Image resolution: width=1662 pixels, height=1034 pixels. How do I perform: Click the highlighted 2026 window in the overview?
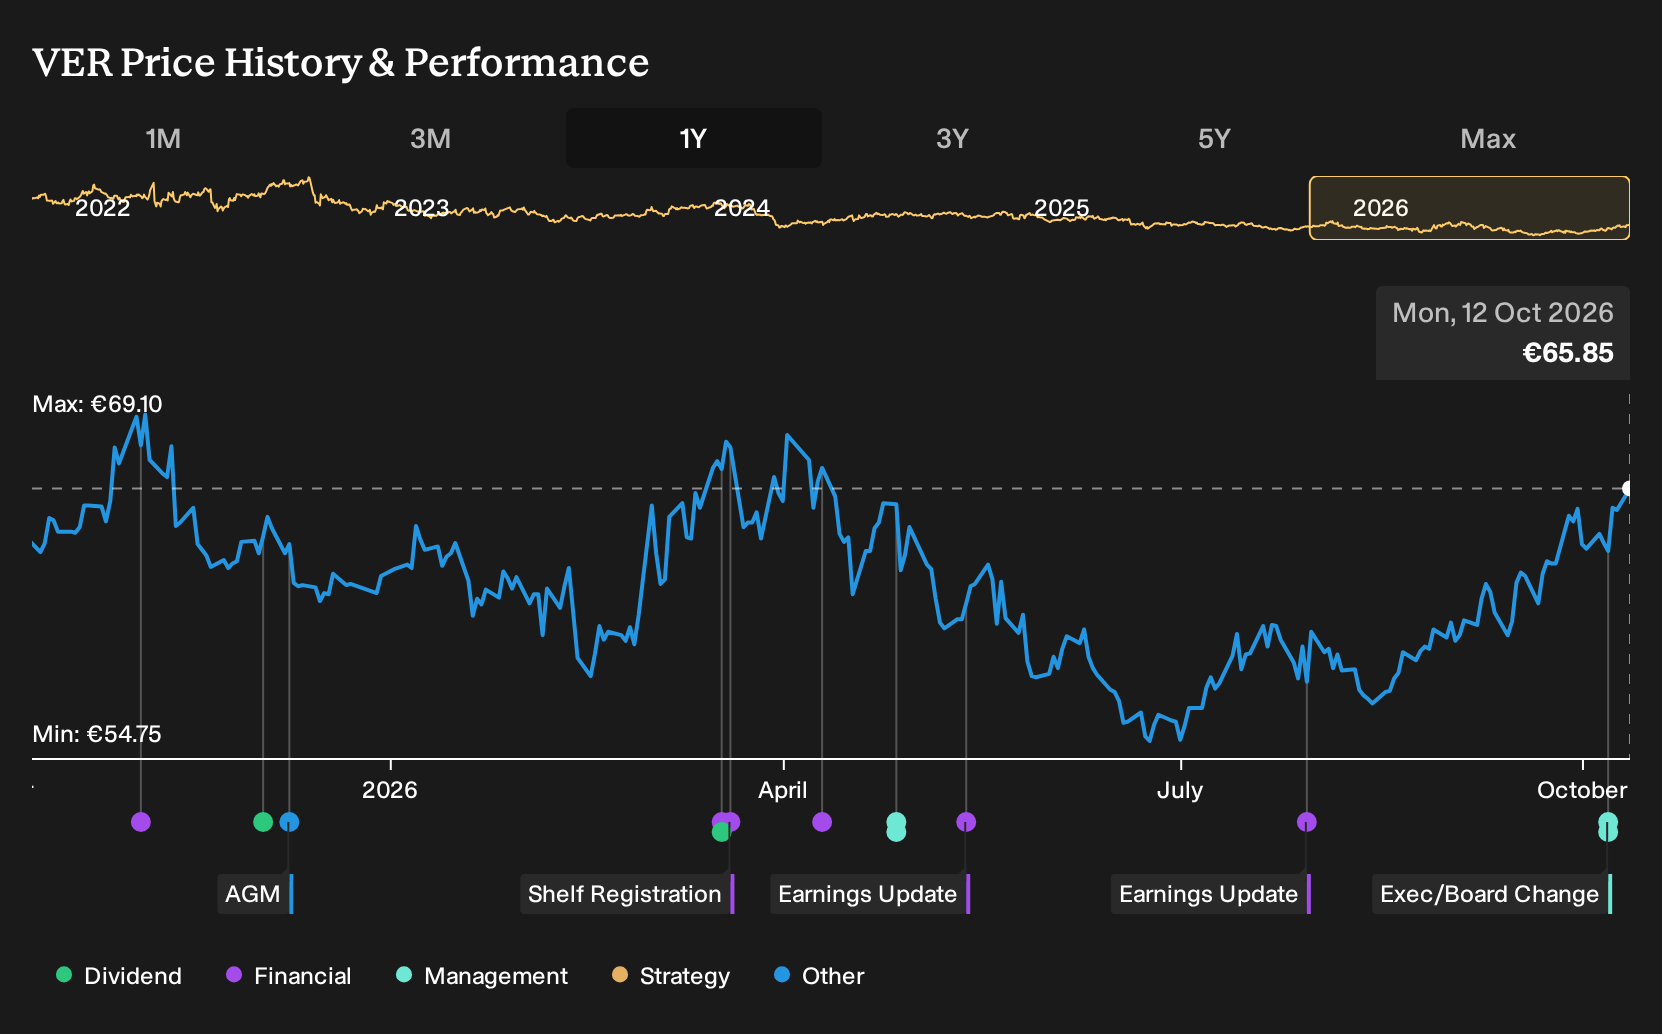(x=1469, y=208)
